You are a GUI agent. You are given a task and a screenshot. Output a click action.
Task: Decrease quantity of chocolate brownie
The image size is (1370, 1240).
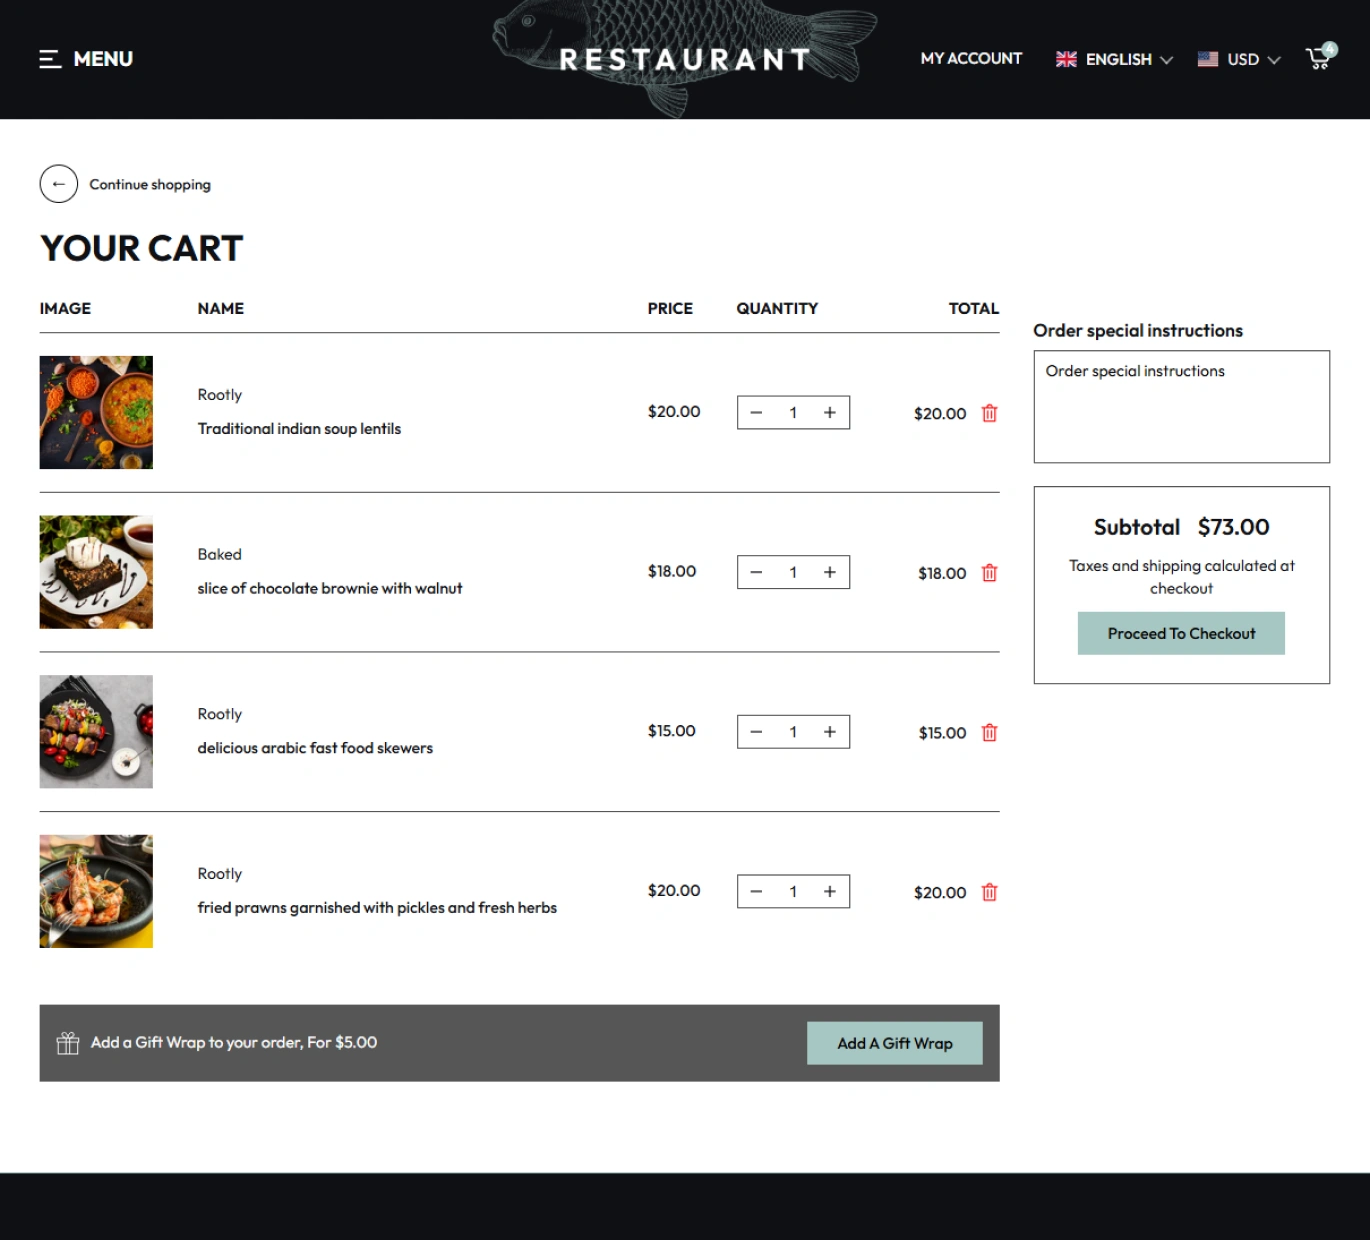[x=757, y=572]
